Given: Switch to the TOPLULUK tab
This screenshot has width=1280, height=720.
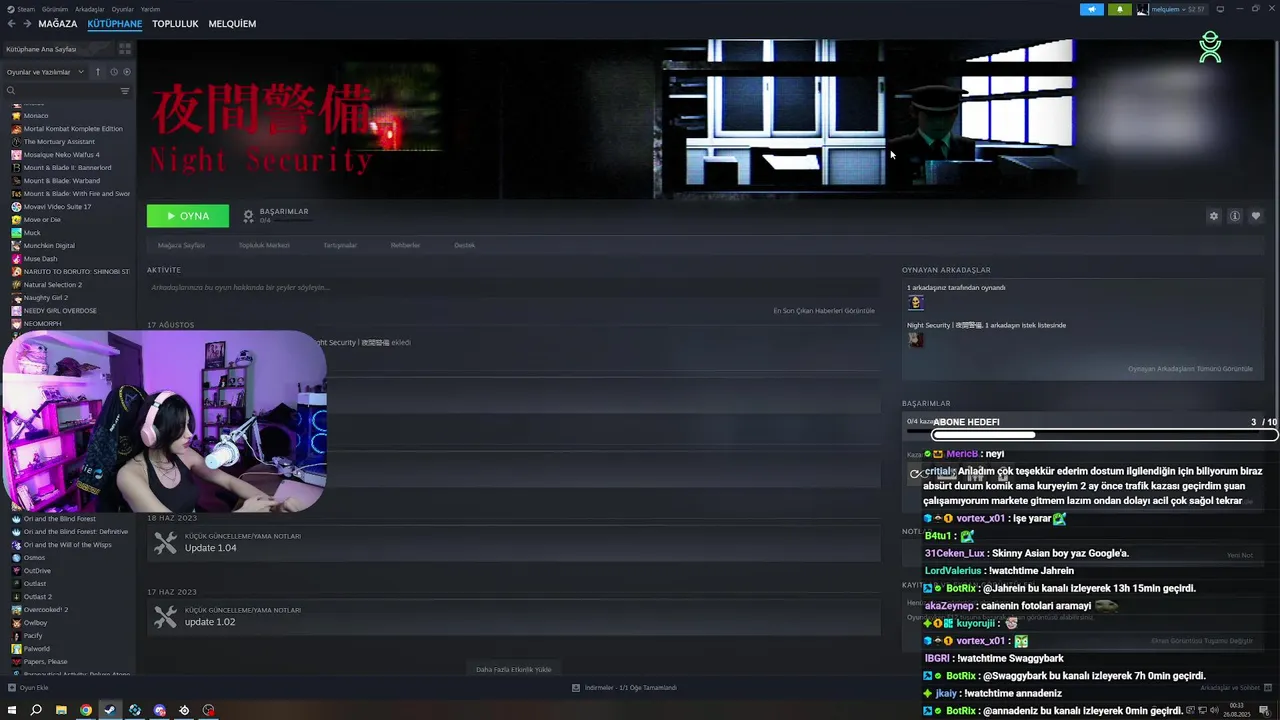Looking at the screenshot, I should (175, 23).
